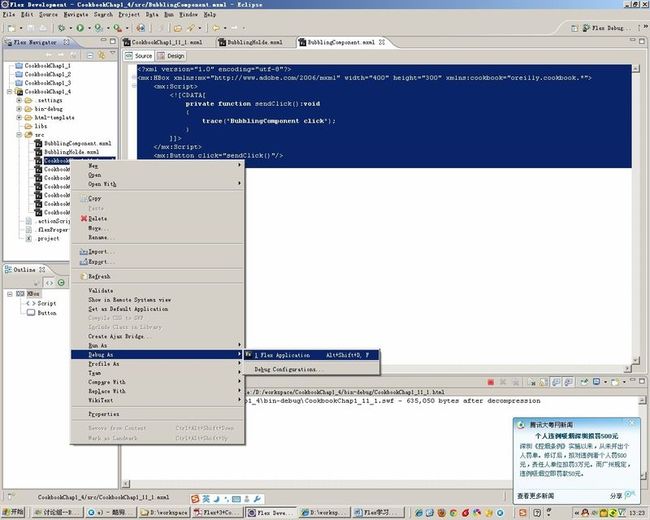Click editor vertical scrollbar up arrow
The width and height of the screenshot is (650, 520).
(x=636, y=69)
